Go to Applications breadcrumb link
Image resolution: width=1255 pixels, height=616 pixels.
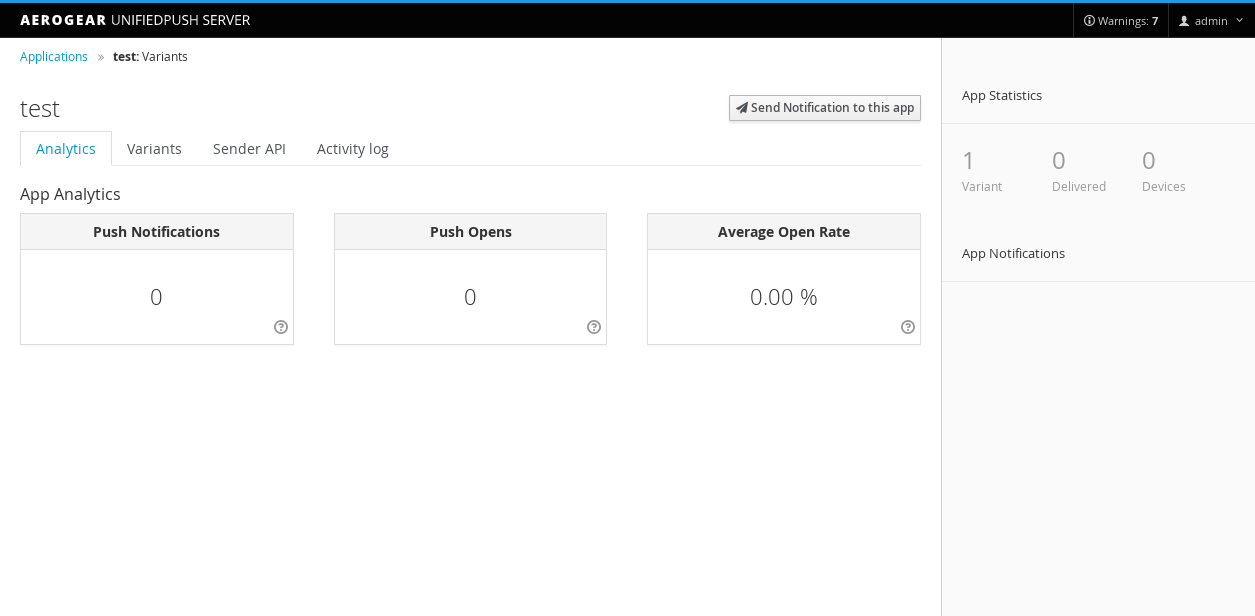pyautogui.click(x=54, y=57)
